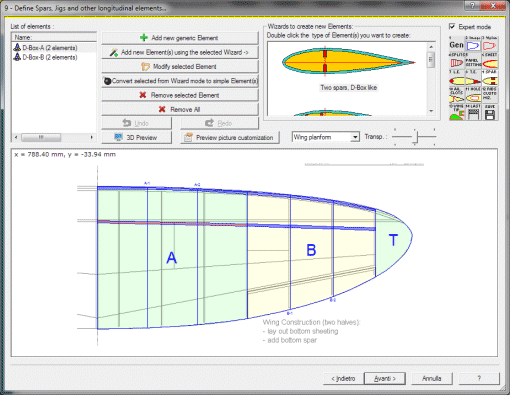The width and height of the screenshot is (510, 395).
Task: Toggle the Expert mode checkbox
Action: [x=452, y=26]
